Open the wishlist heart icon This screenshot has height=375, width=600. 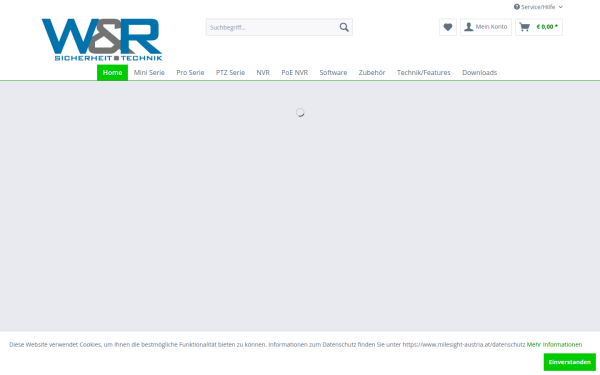(448, 27)
